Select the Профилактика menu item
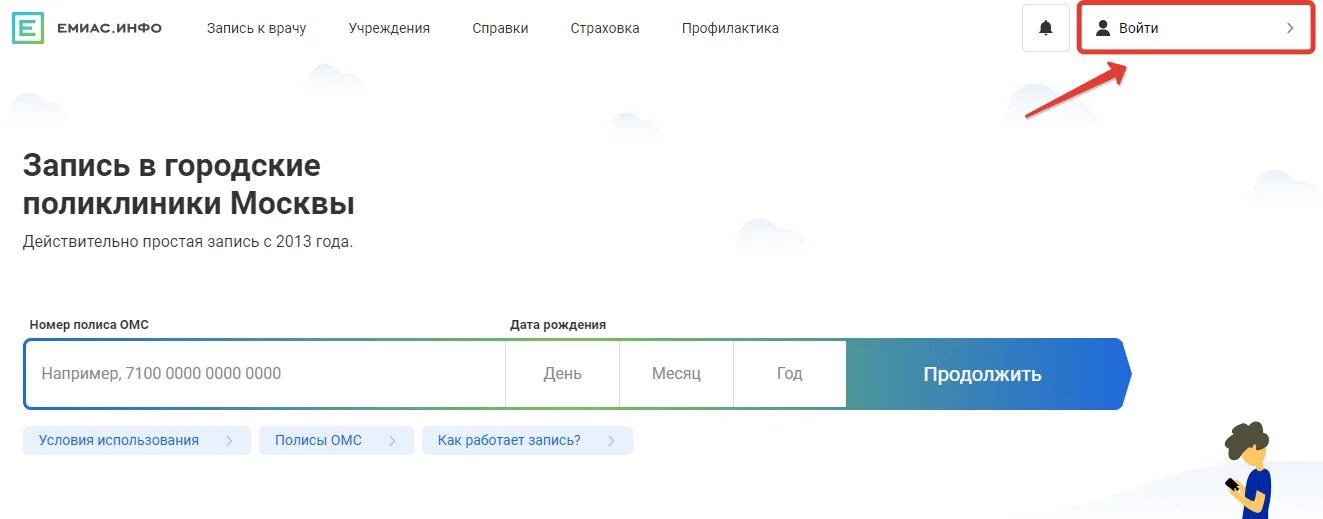 point(730,28)
